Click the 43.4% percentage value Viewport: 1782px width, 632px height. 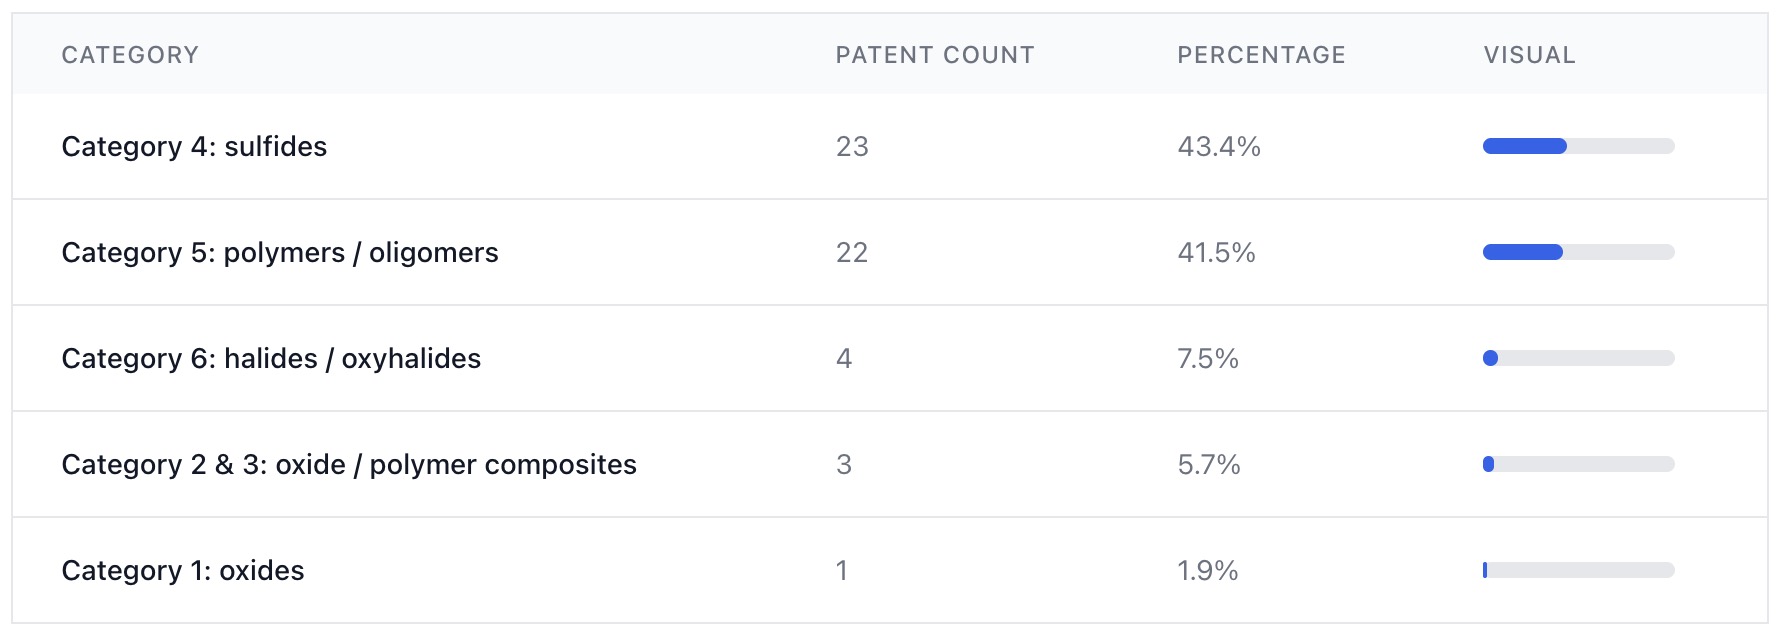tap(1219, 147)
